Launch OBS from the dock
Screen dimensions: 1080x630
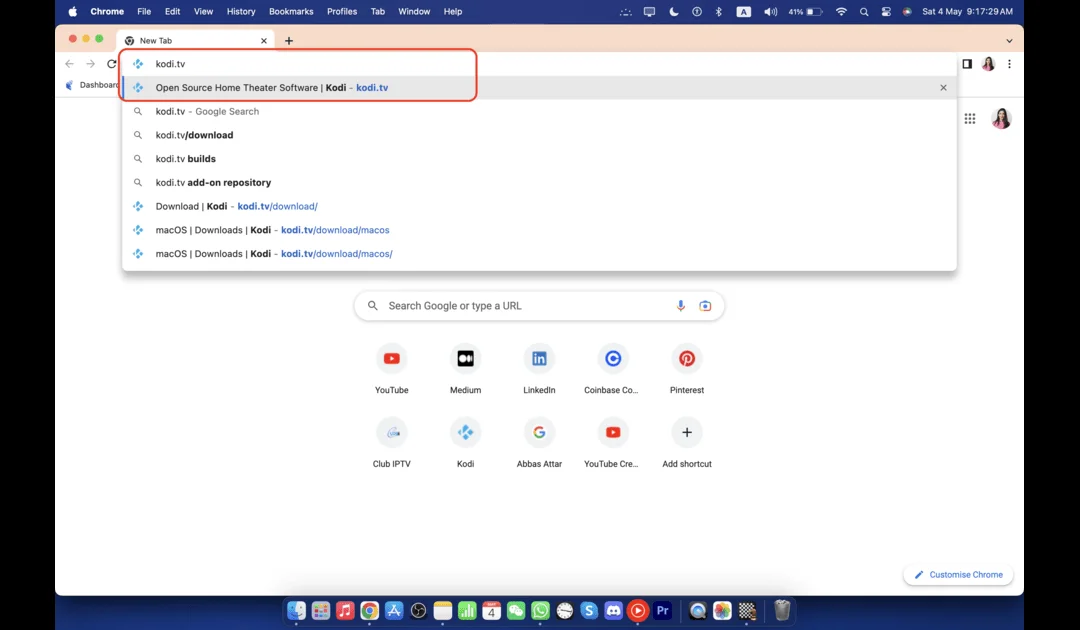418,610
